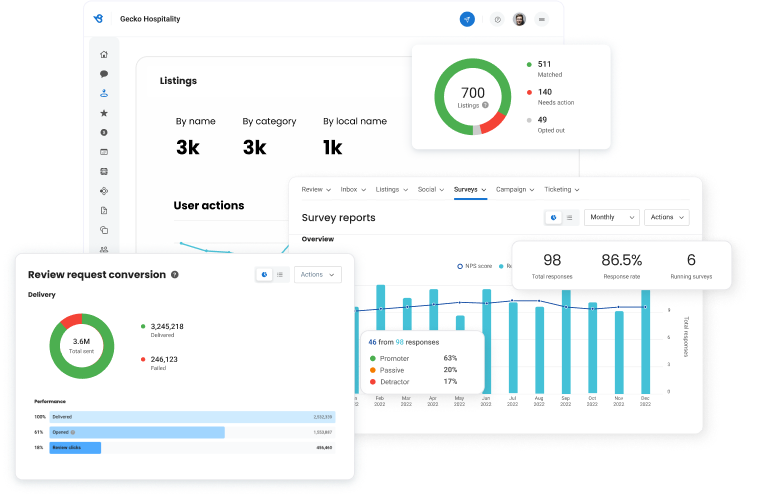This screenshot has width=757, height=497.
Task: Toggle the NPS score legend series
Action: pyautogui.click(x=475, y=266)
